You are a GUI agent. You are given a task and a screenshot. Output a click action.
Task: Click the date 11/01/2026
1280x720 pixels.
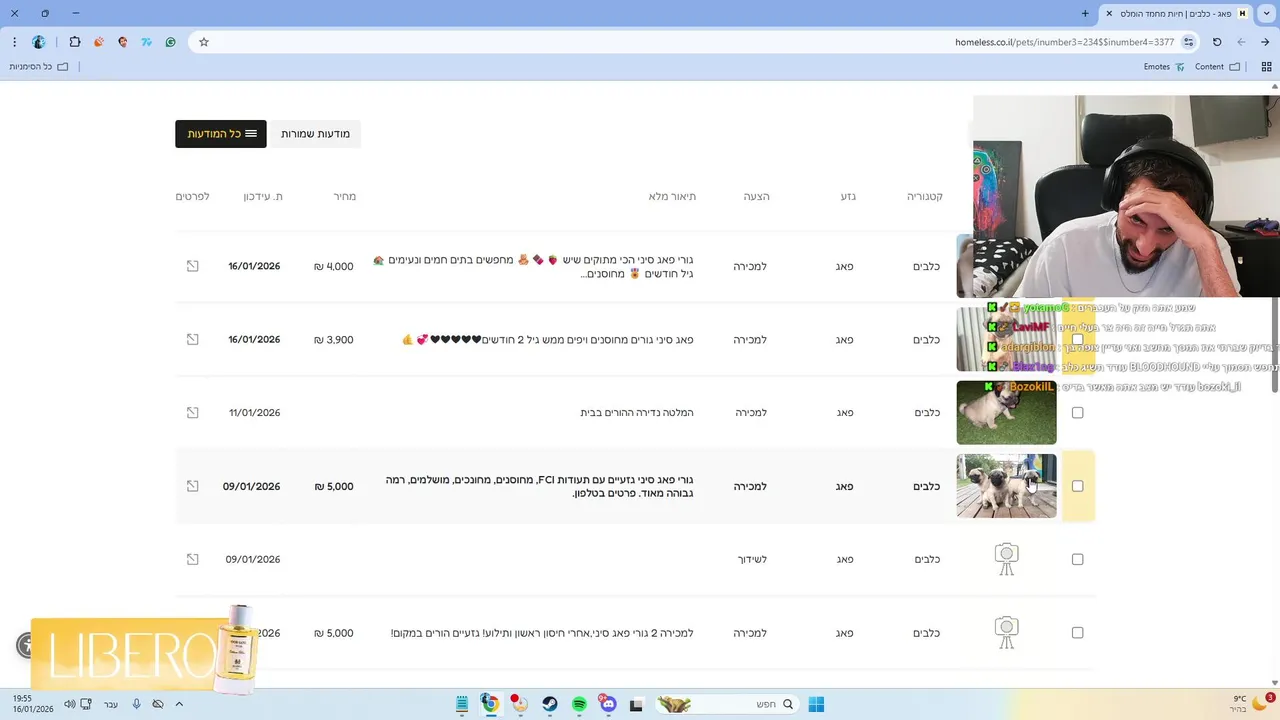(x=254, y=412)
